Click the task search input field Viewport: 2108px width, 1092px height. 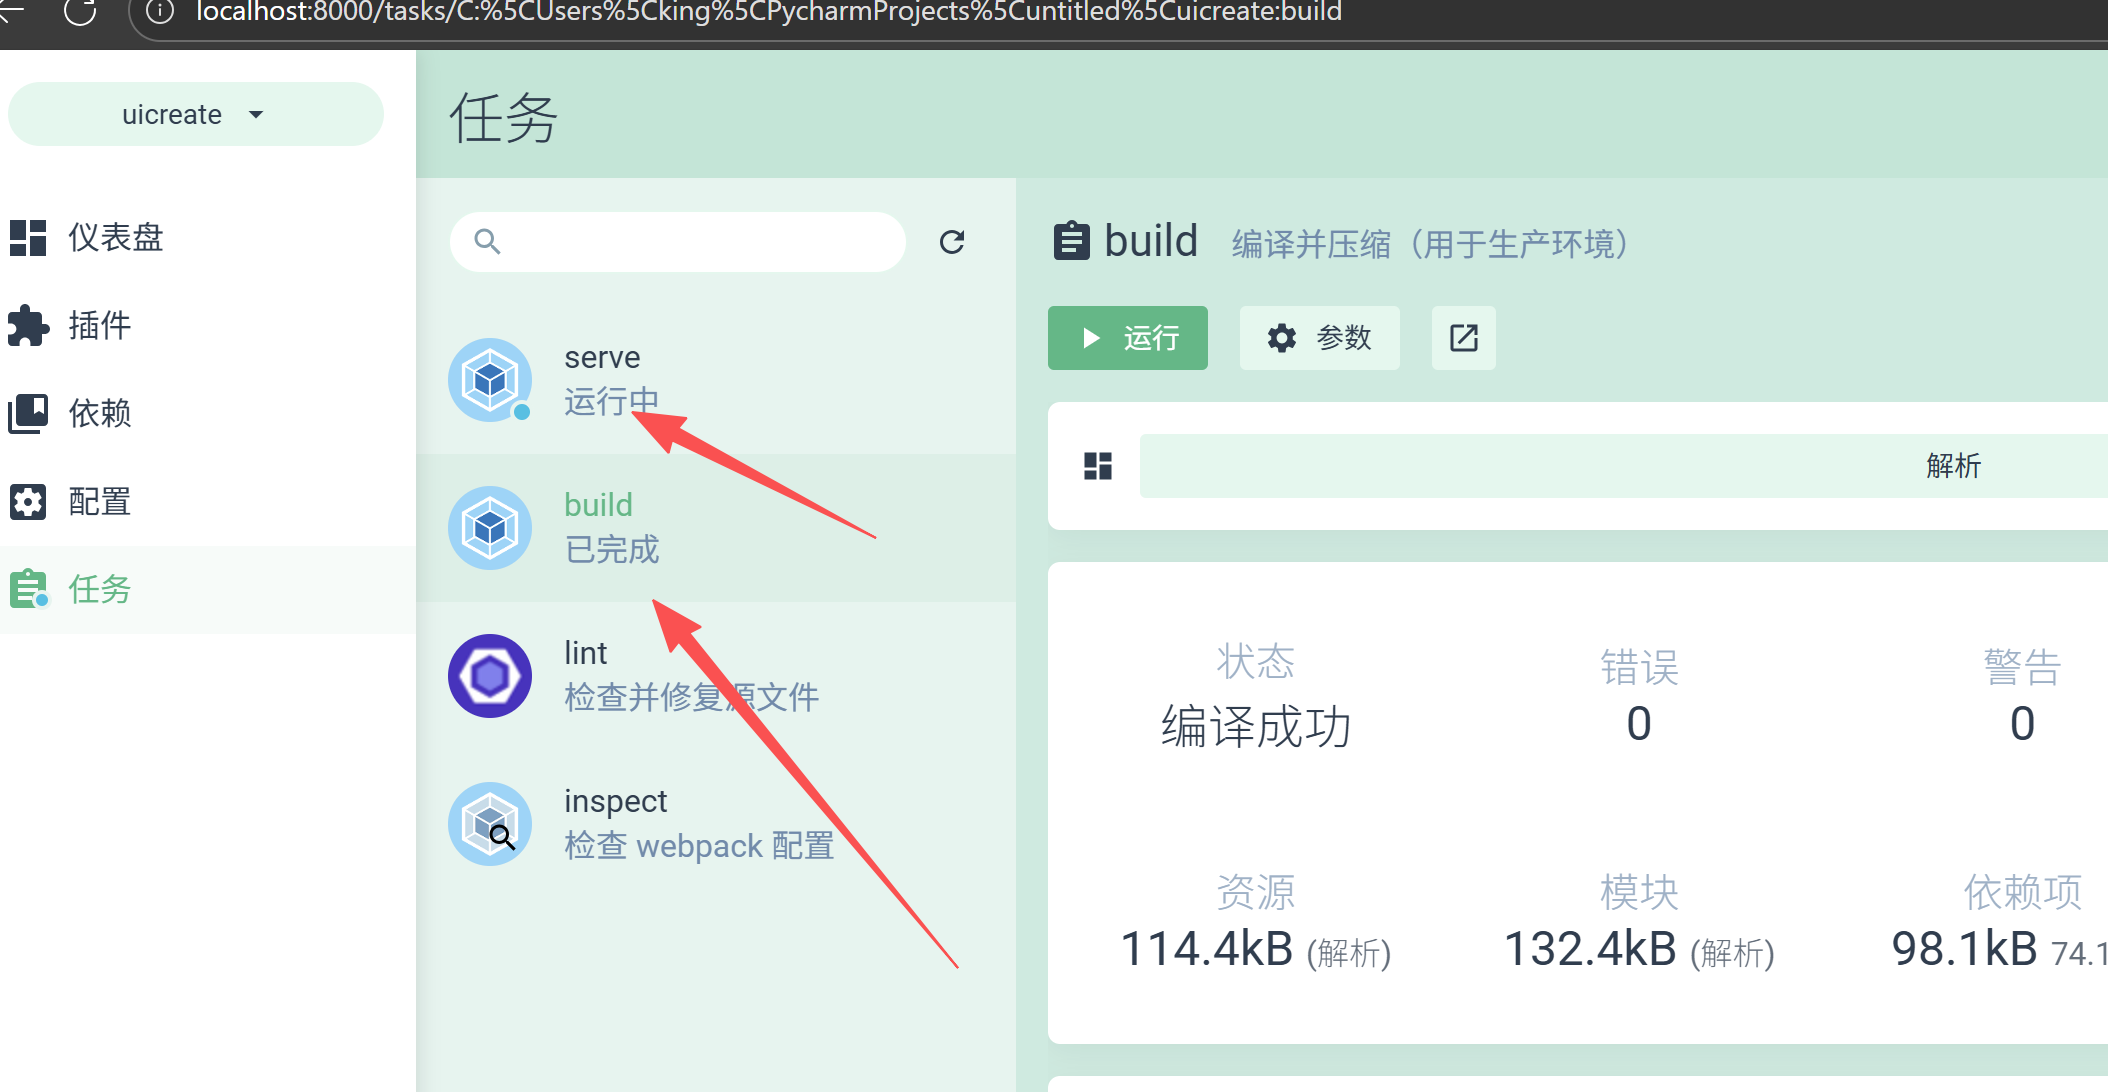click(x=690, y=241)
